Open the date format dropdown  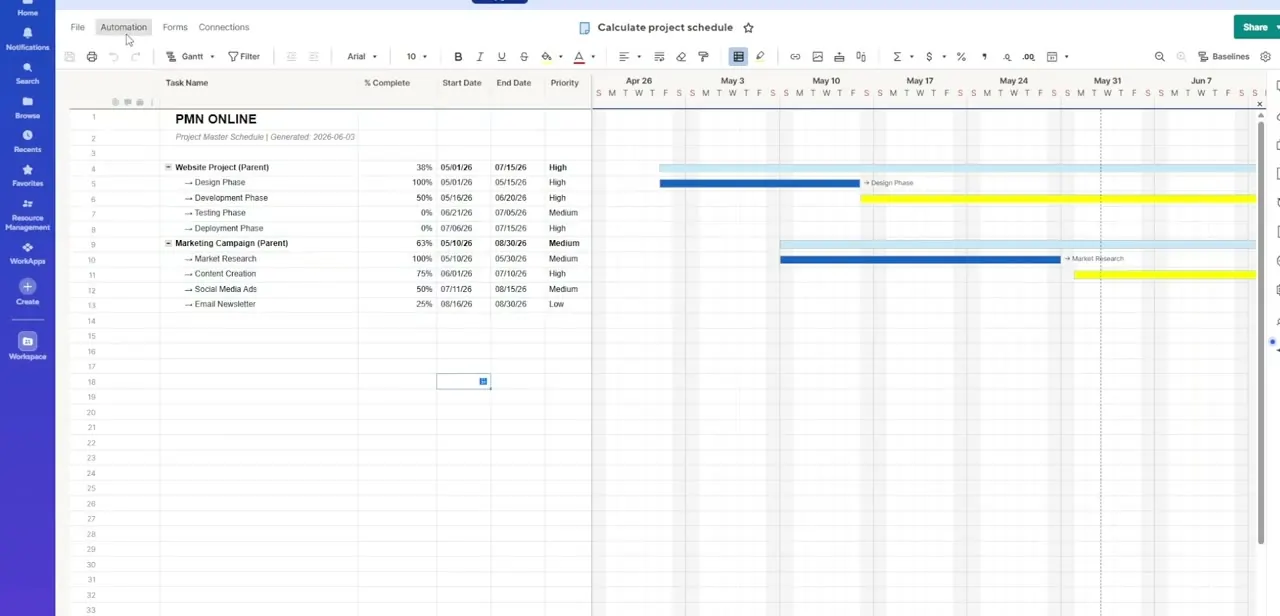[x=1057, y=57]
